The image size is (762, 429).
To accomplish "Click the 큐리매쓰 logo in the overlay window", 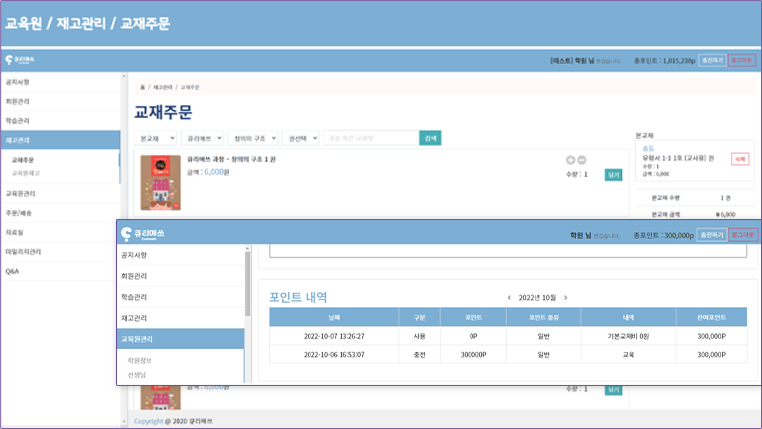I will tap(143, 234).
